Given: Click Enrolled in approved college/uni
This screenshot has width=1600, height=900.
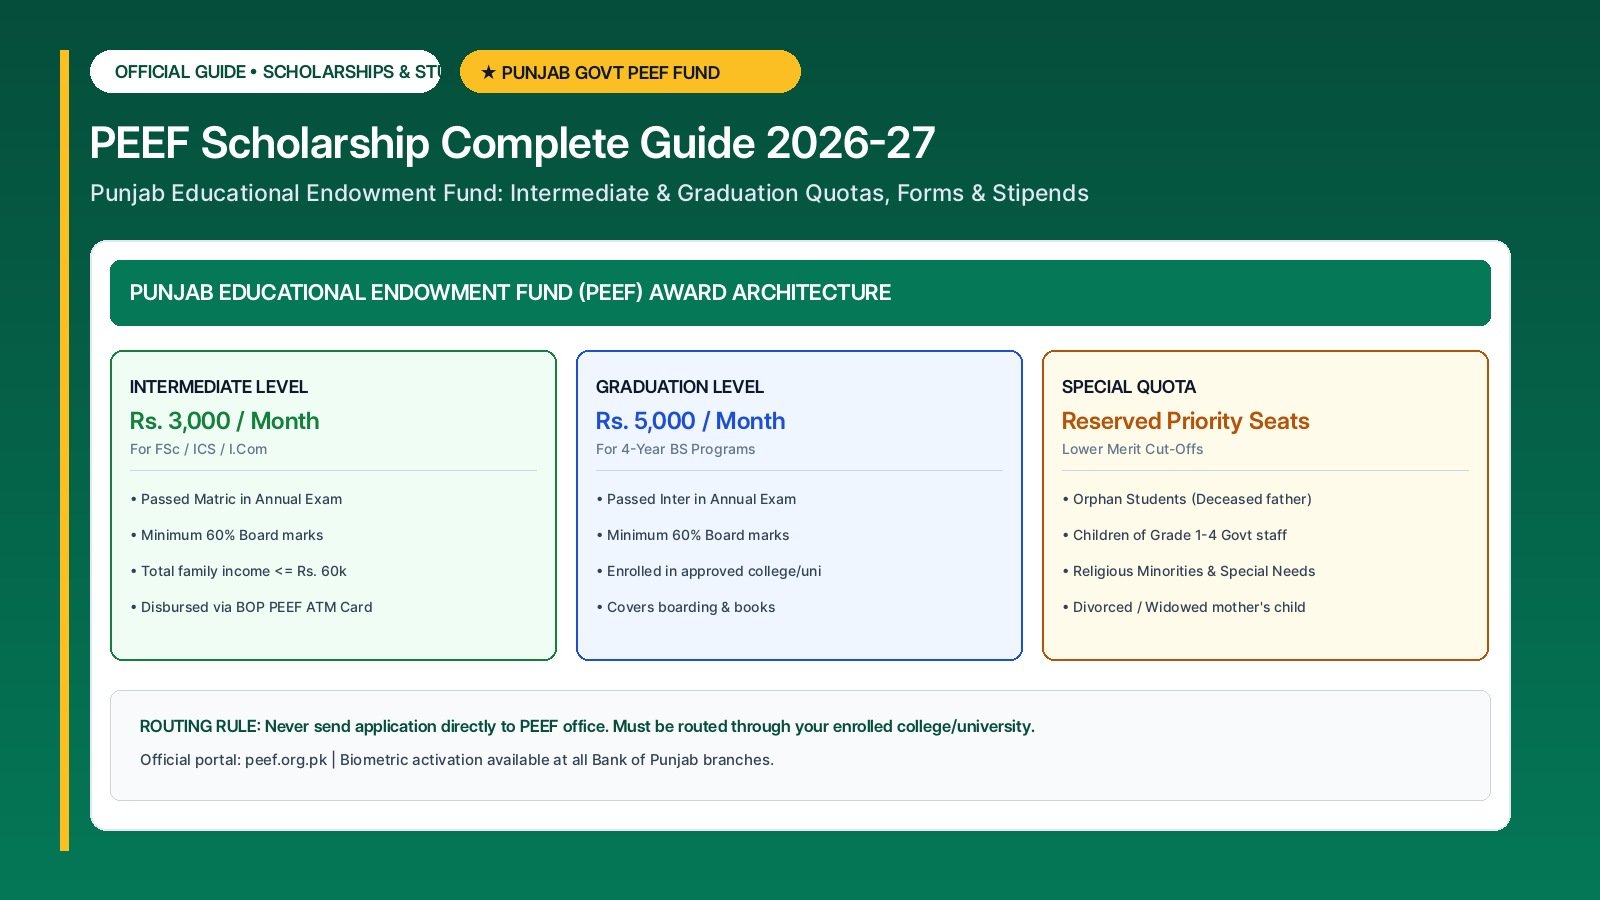Looking at the screenshot, I should [x=709, y=571].
